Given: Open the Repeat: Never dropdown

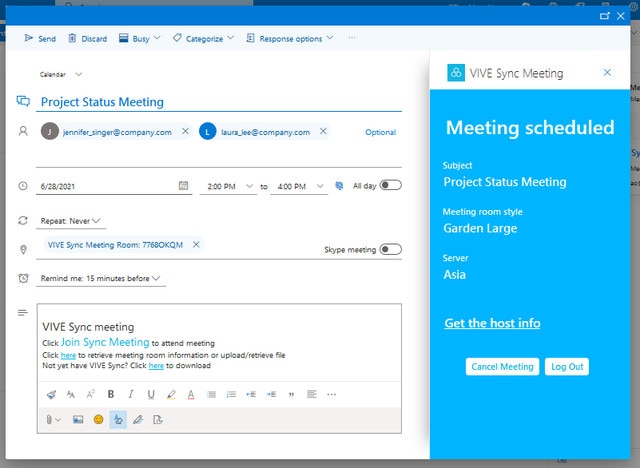Looking at the screenshot, I should pos(71,221).
